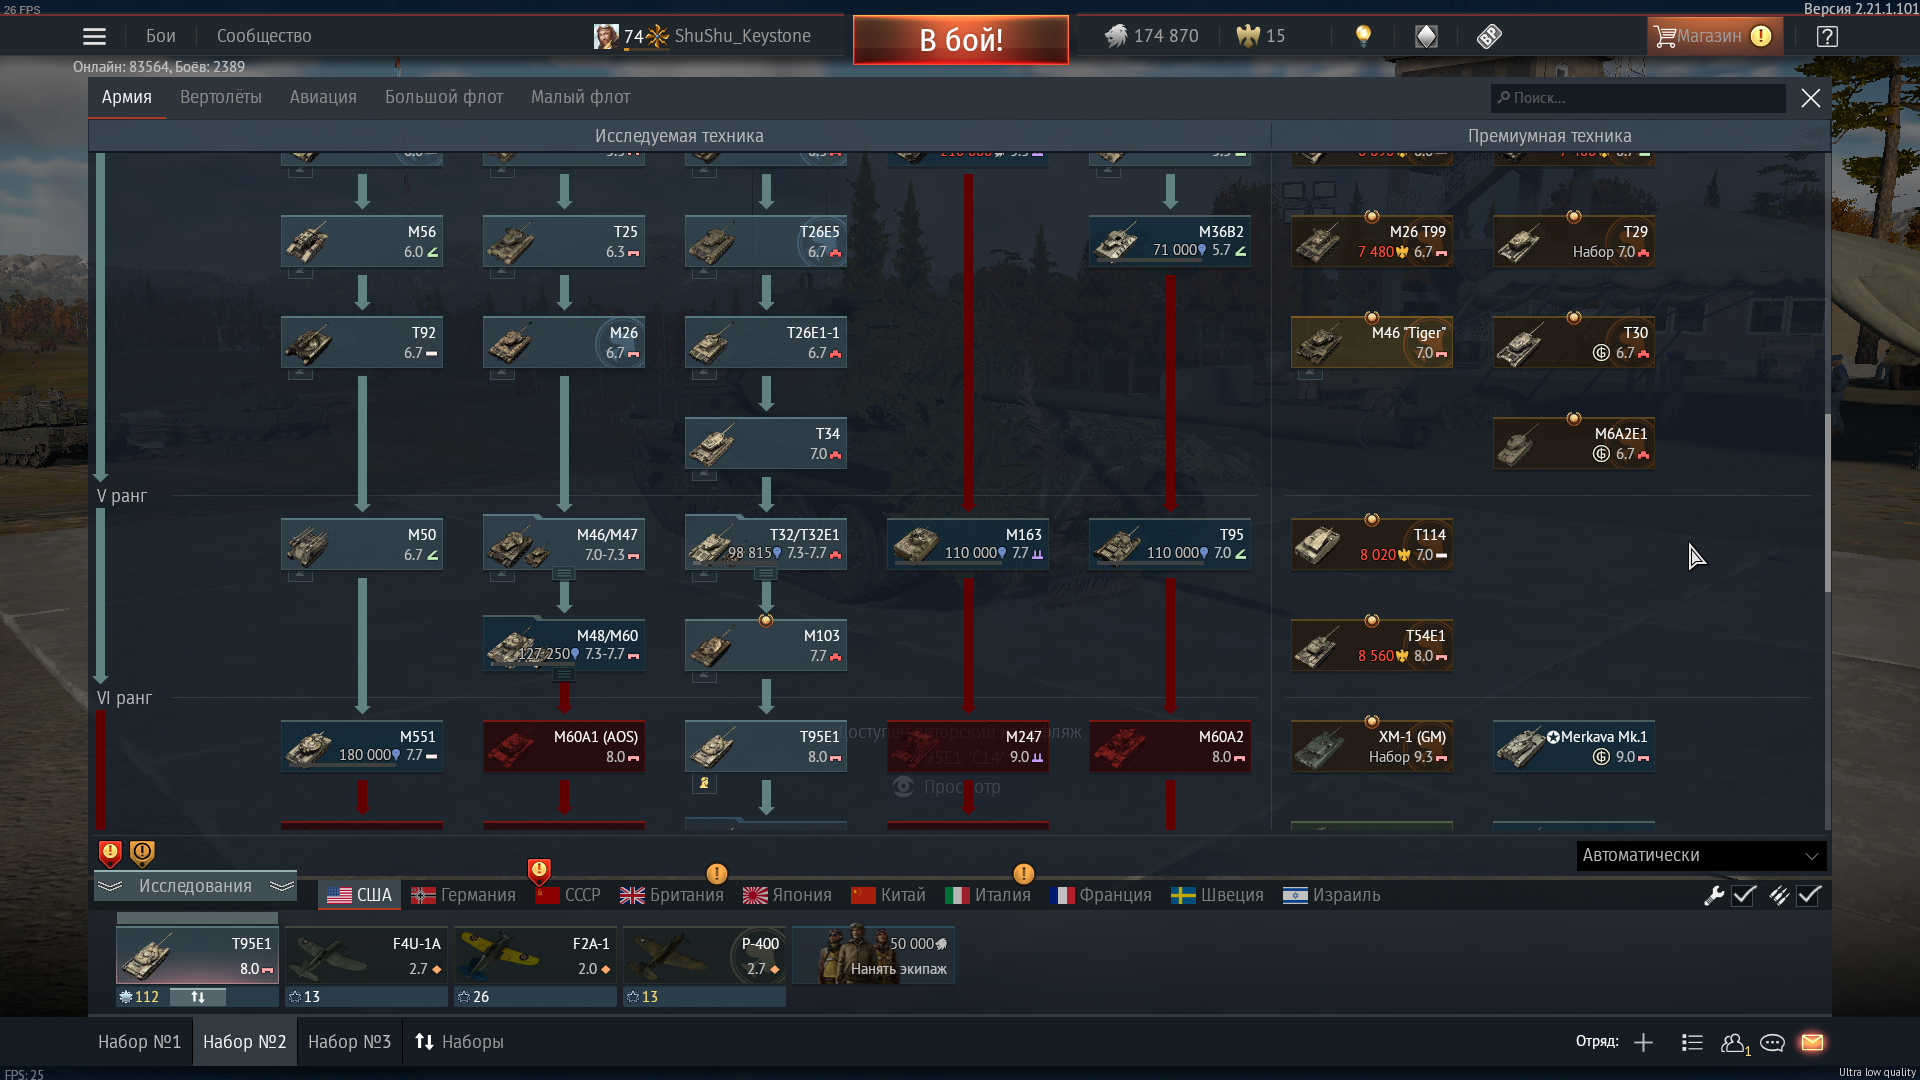Click the Silver Lions balance 174 870
This screenshot has height=1080, width=1920.
pos(1152,36)
